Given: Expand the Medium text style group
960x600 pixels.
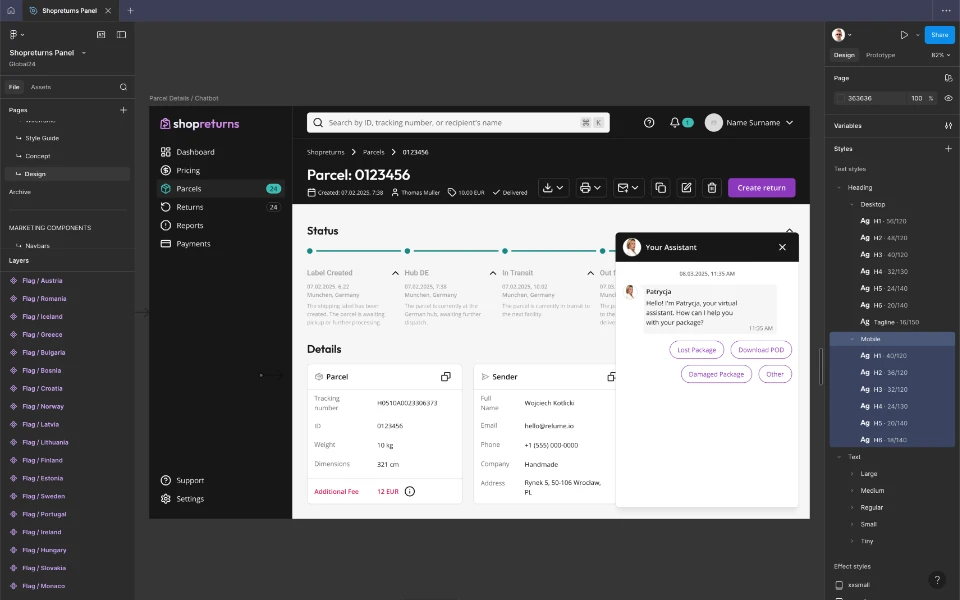Looking at the screenshot, I should click(x=852, y=490).
